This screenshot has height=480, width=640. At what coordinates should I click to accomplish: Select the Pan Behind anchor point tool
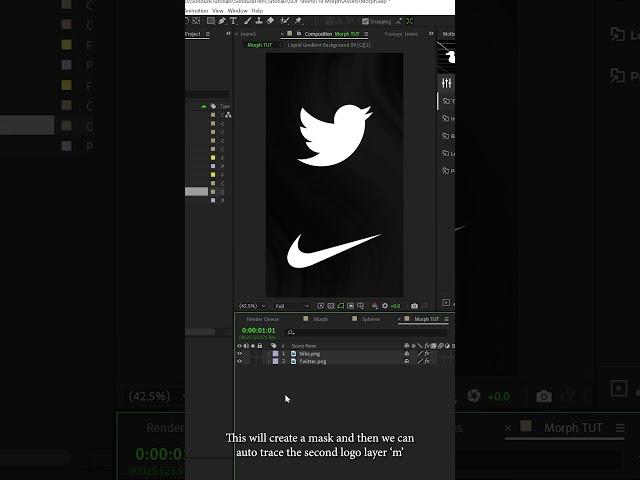(x=196, y=21)
